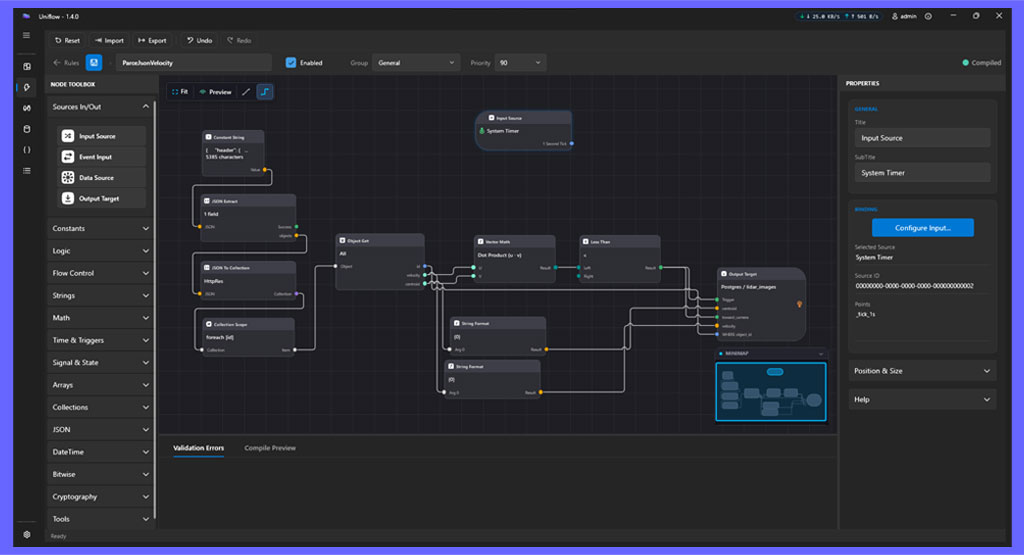Open the admin user account
The width and height of the screenshot is (1024, 555).
pyautogui.click(x=904, y=16)
